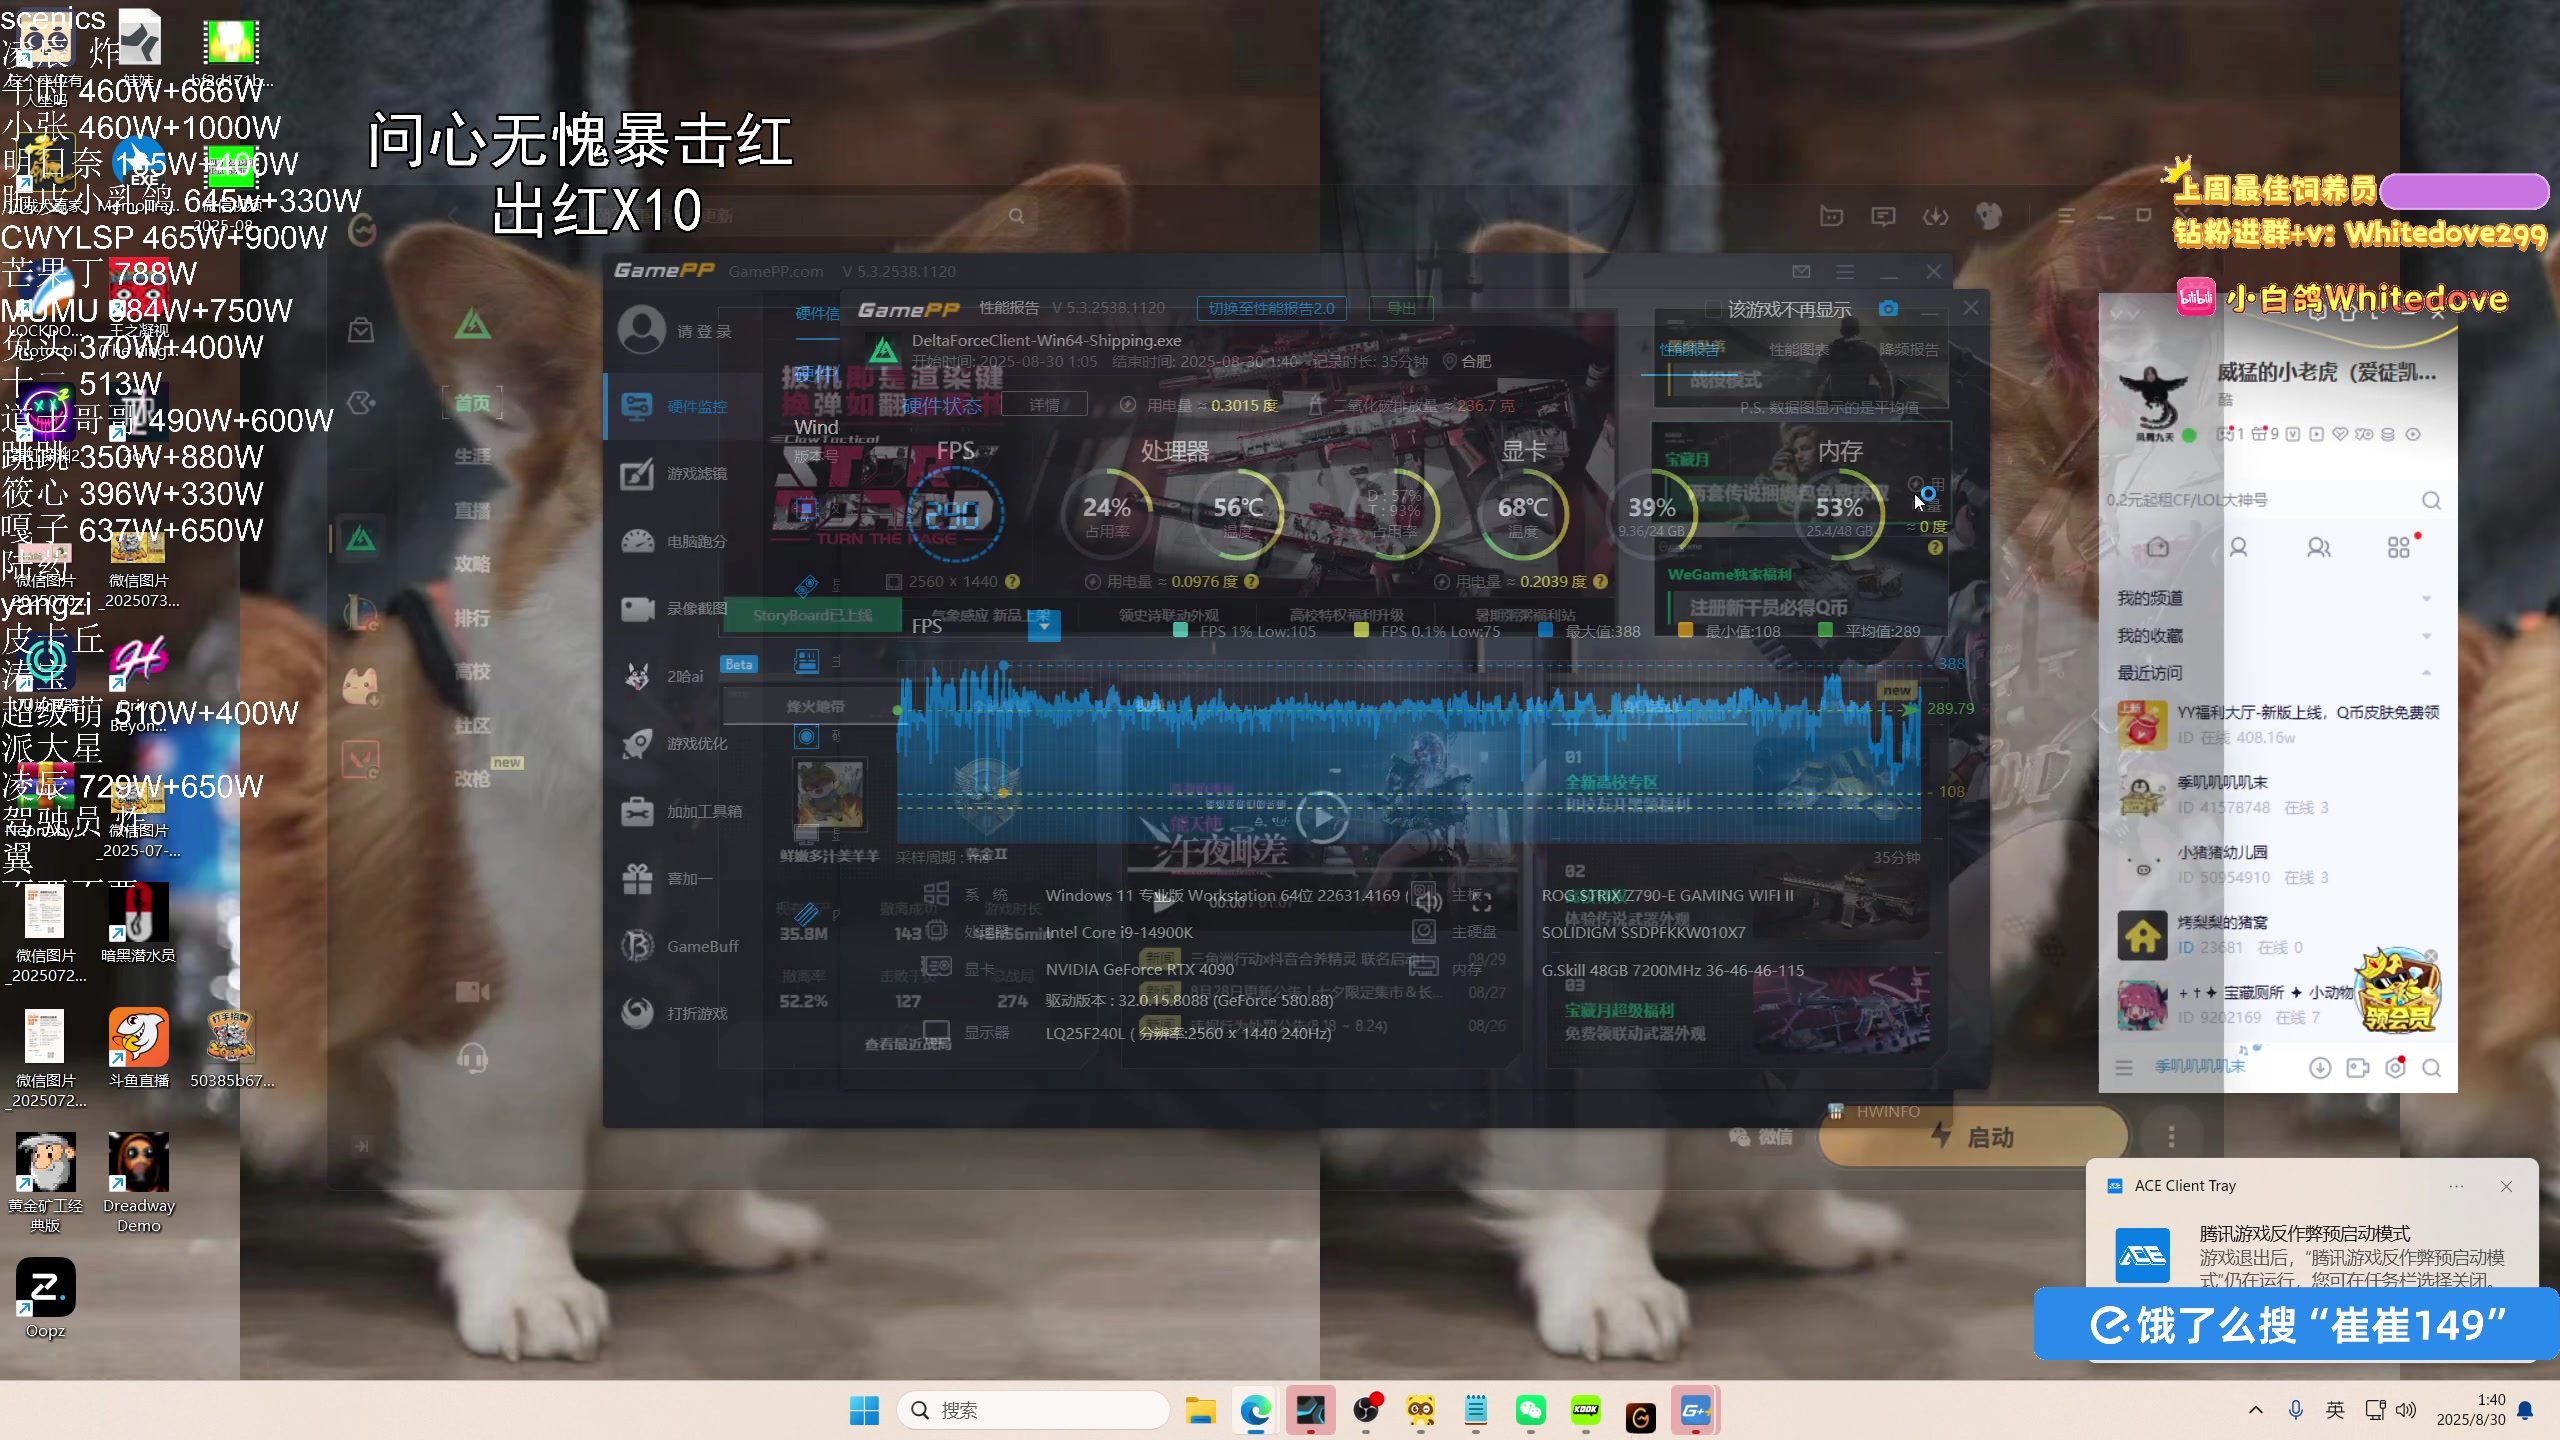The width and height of the screenshot is (2560, 1440).
Task: Click the 详情 button beside 硬件状态
Action: [1043, 404]
